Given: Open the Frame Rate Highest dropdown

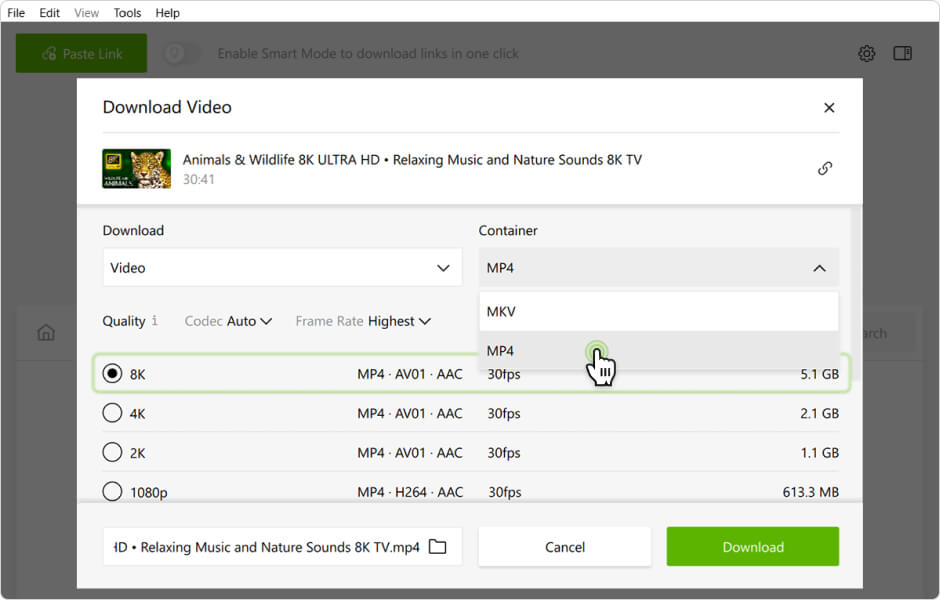Looking at the screenshot, I should pyautogui.click(x=363, y=321).
